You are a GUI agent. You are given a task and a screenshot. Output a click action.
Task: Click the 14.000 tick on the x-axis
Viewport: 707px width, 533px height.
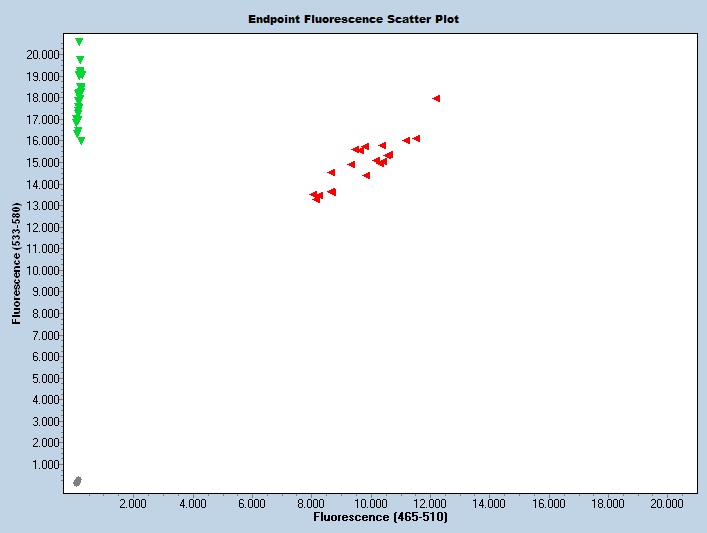(x=488, y=503)
